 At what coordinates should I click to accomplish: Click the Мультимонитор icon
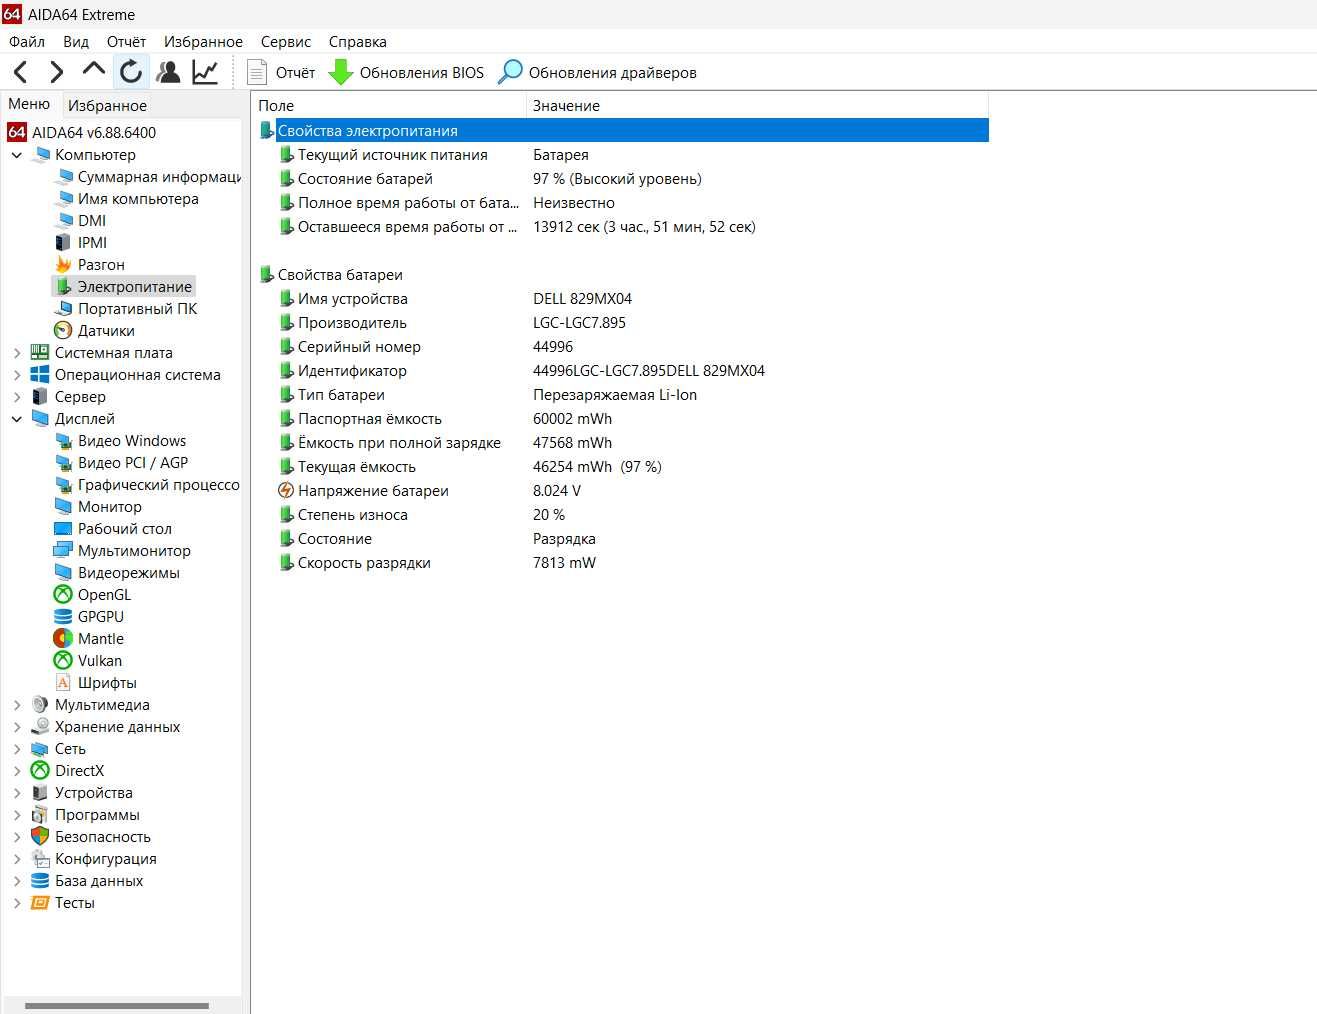(63, 551)
